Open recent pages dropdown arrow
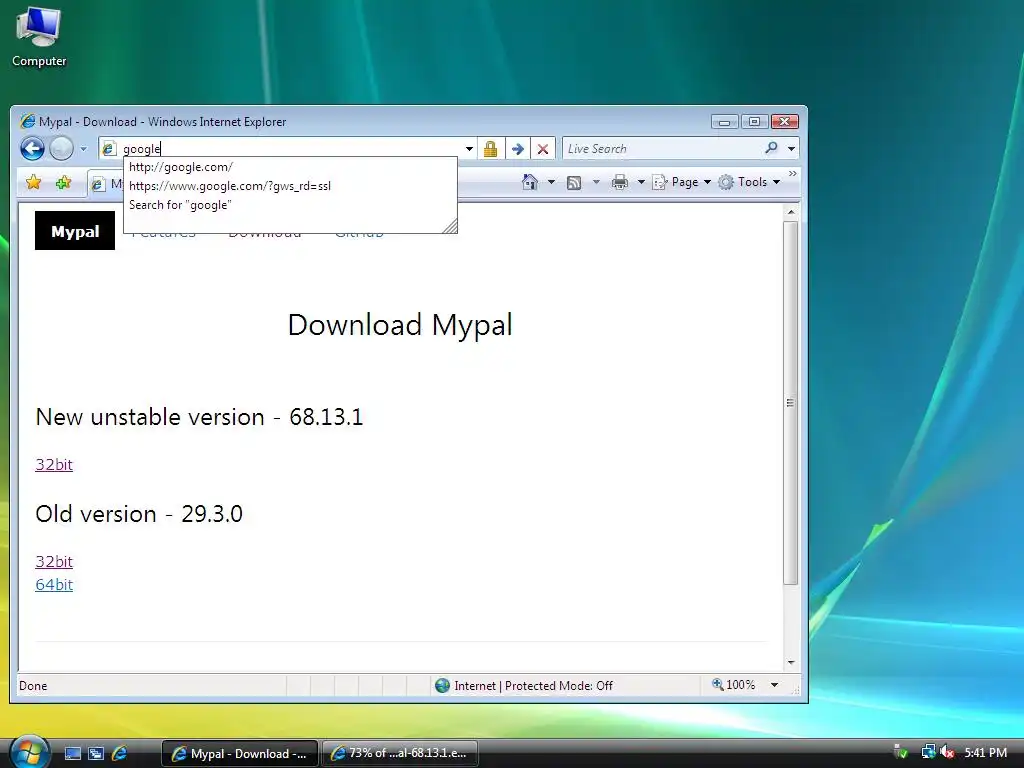Image resolution: width=1024 pixels, height=768 pixels. [83, 149]
